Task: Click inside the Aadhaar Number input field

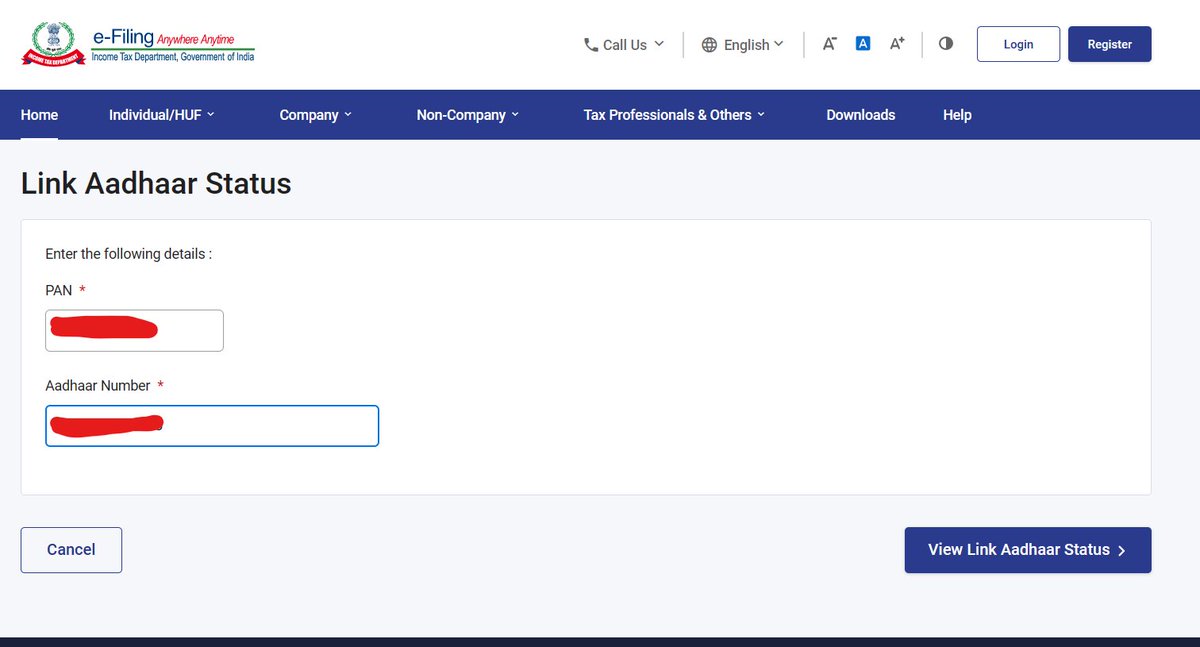Action: [212, 425]
